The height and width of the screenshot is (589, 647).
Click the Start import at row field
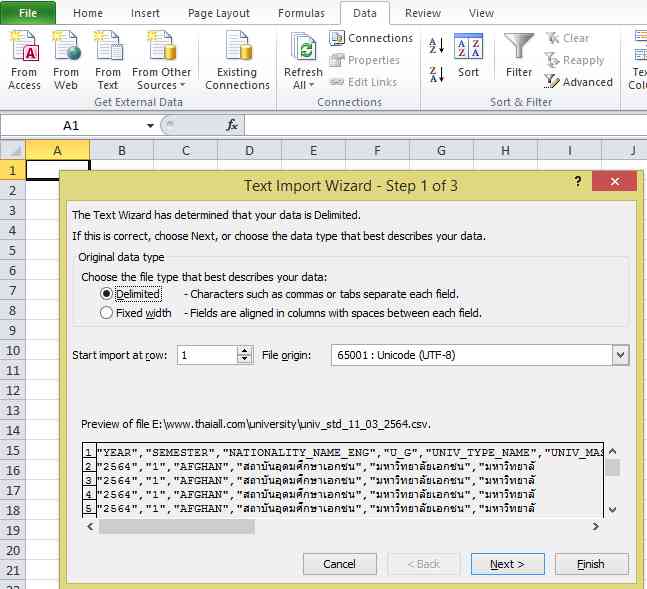206,355
